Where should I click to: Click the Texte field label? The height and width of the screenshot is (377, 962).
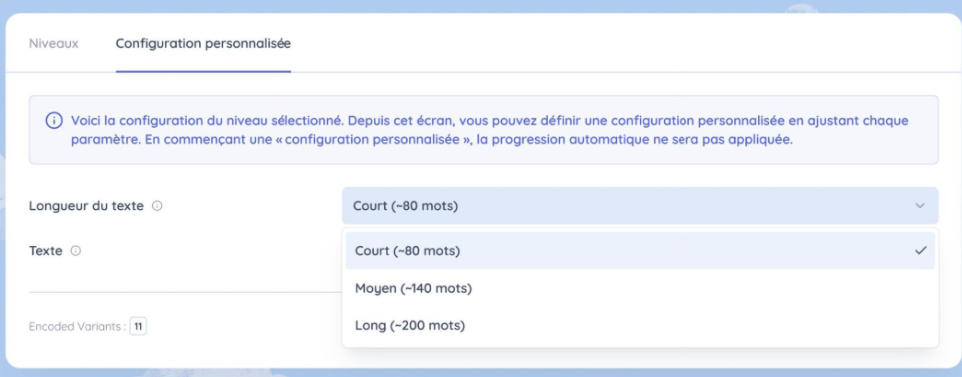[x=46, y=251]
